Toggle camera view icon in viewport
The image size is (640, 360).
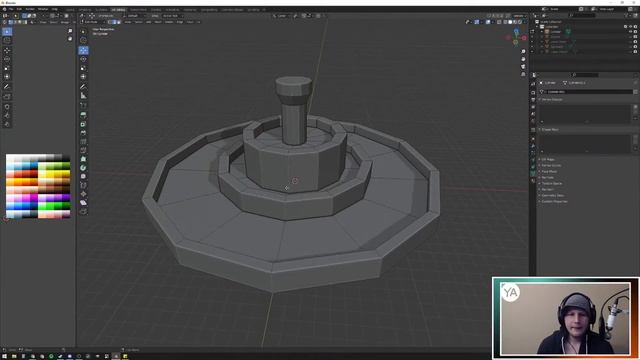[523, 67]
